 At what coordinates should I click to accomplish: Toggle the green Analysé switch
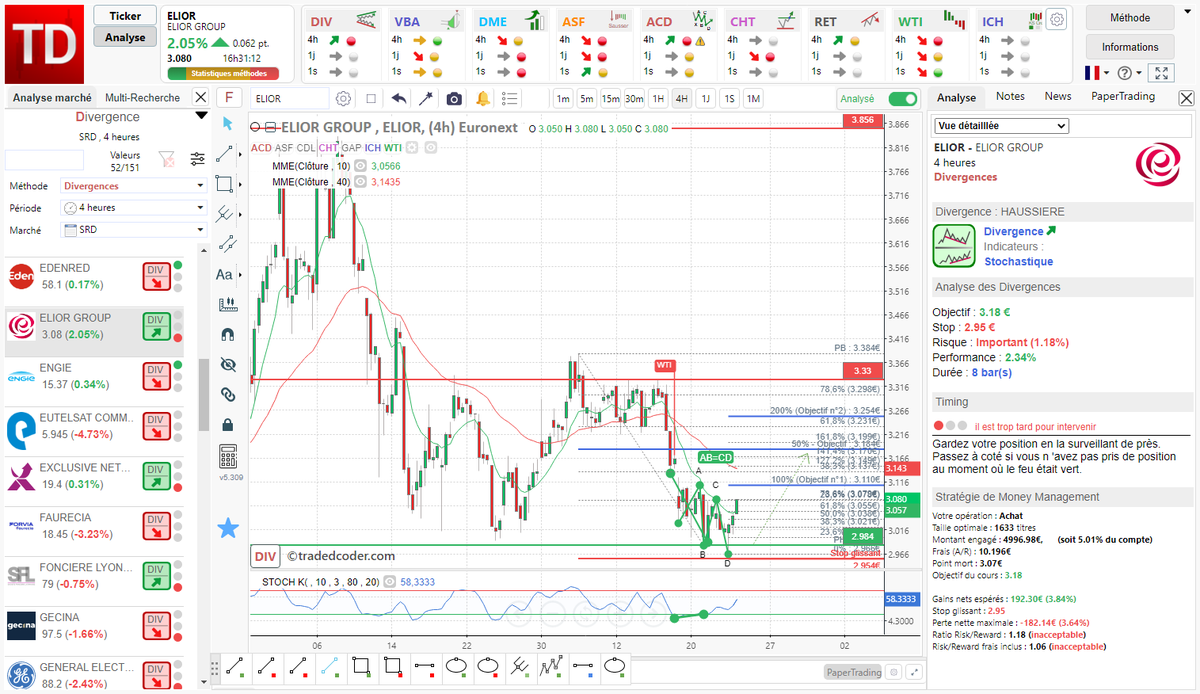coord(902,98)
